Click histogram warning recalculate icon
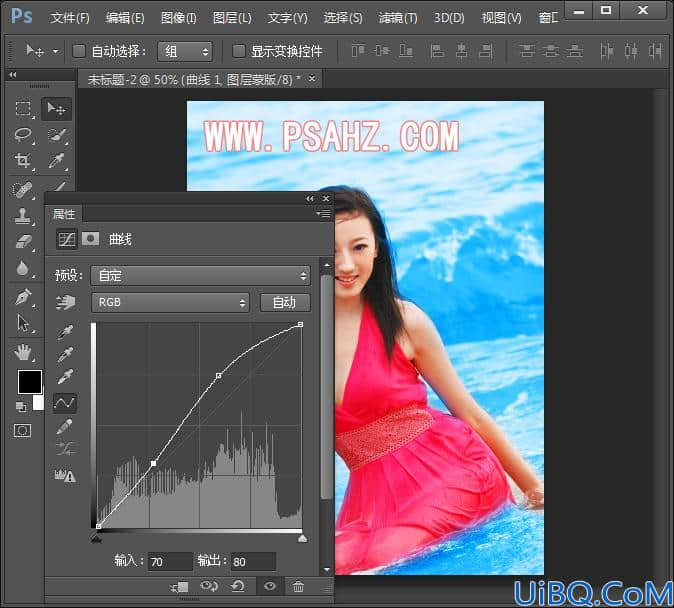Screen dimensions: 674x608 pyautogui.click(x=65, y=476)
